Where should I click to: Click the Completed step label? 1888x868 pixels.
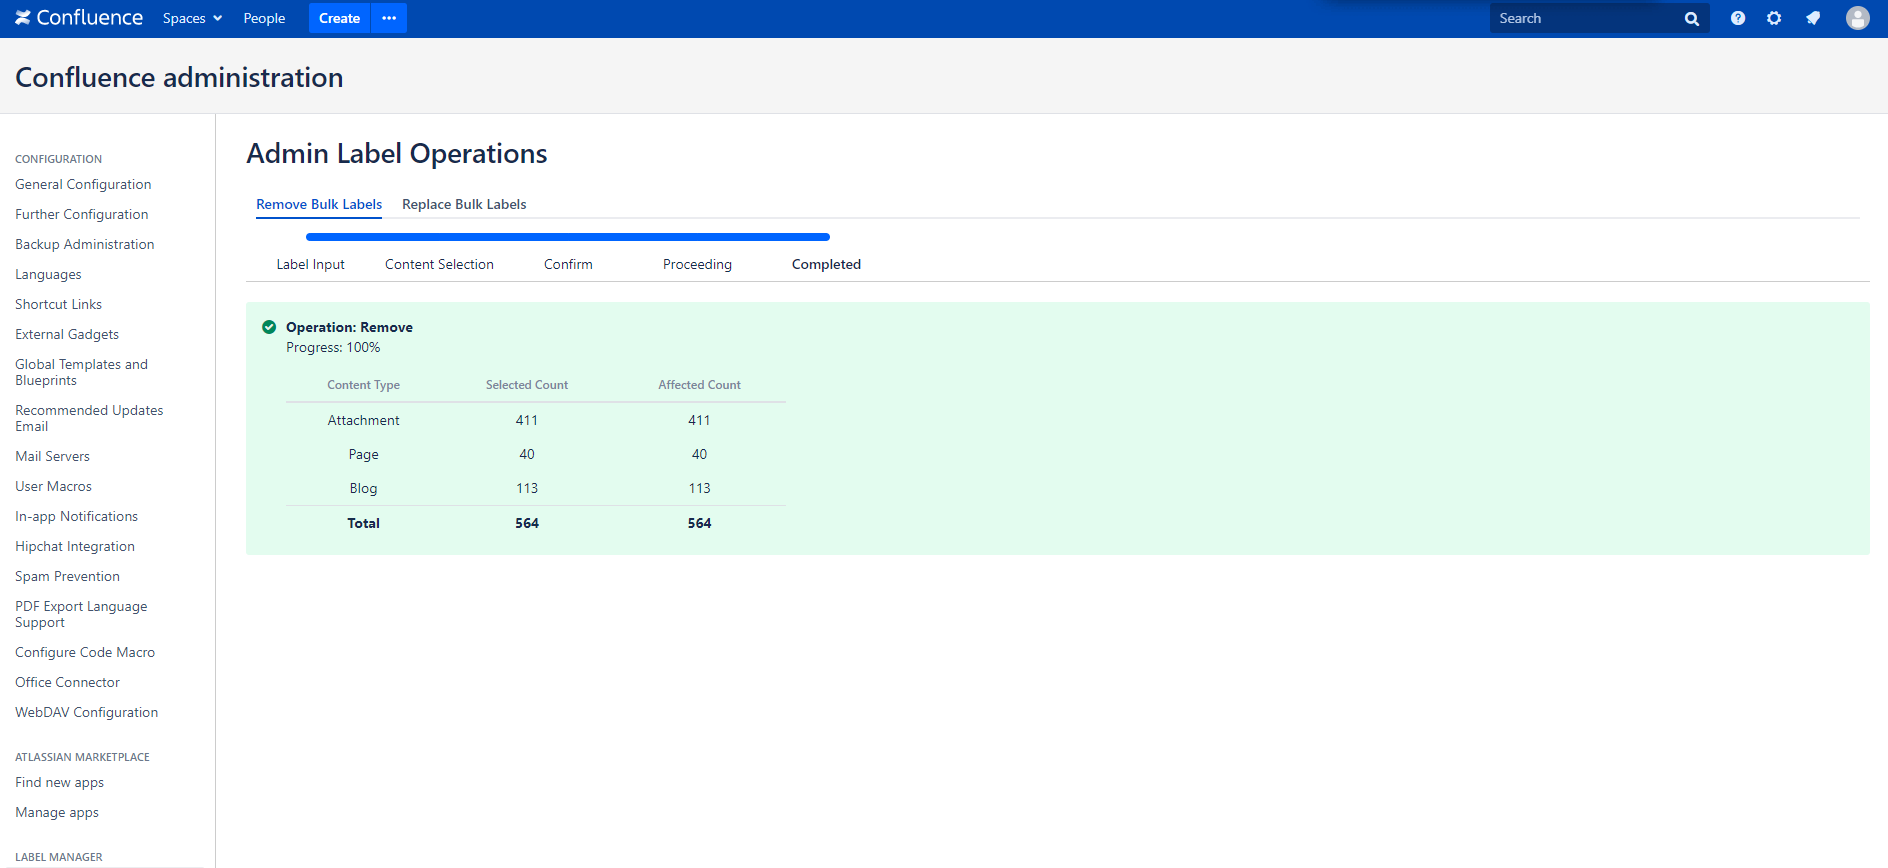click(x=826, y=264)
